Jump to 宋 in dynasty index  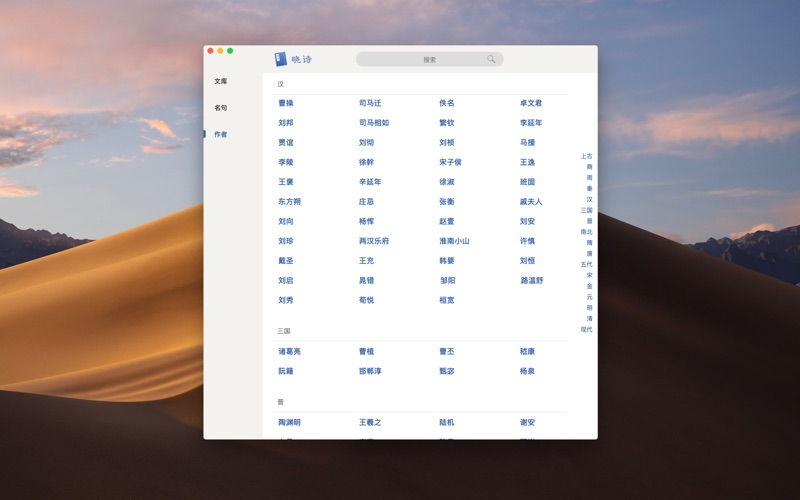point(589,275)
